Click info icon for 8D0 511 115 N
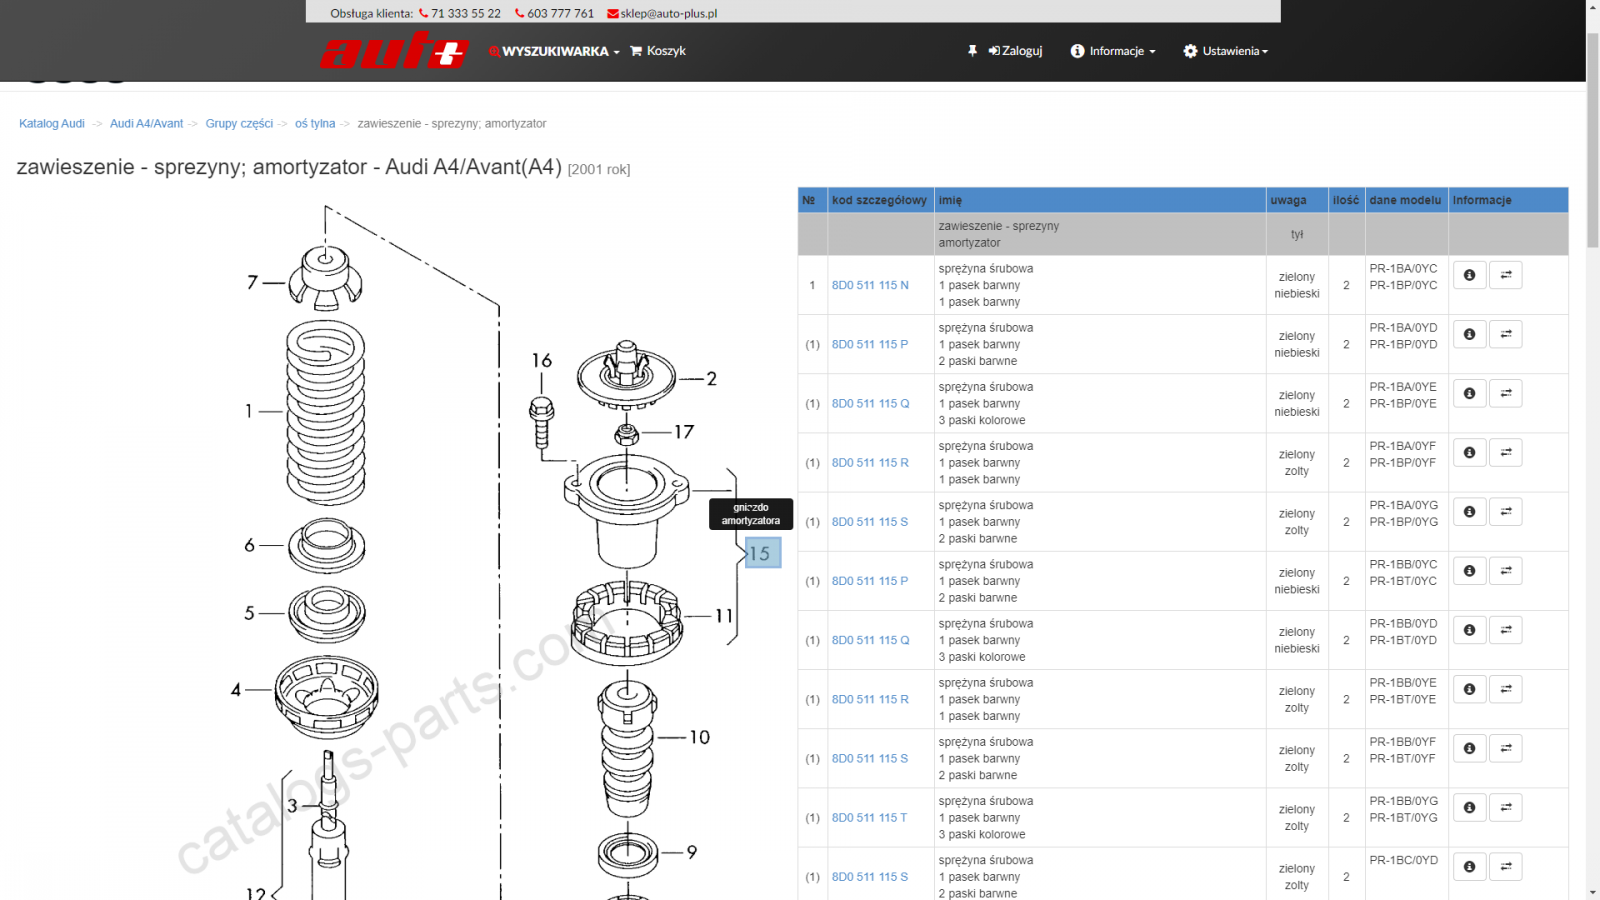 1469,275
